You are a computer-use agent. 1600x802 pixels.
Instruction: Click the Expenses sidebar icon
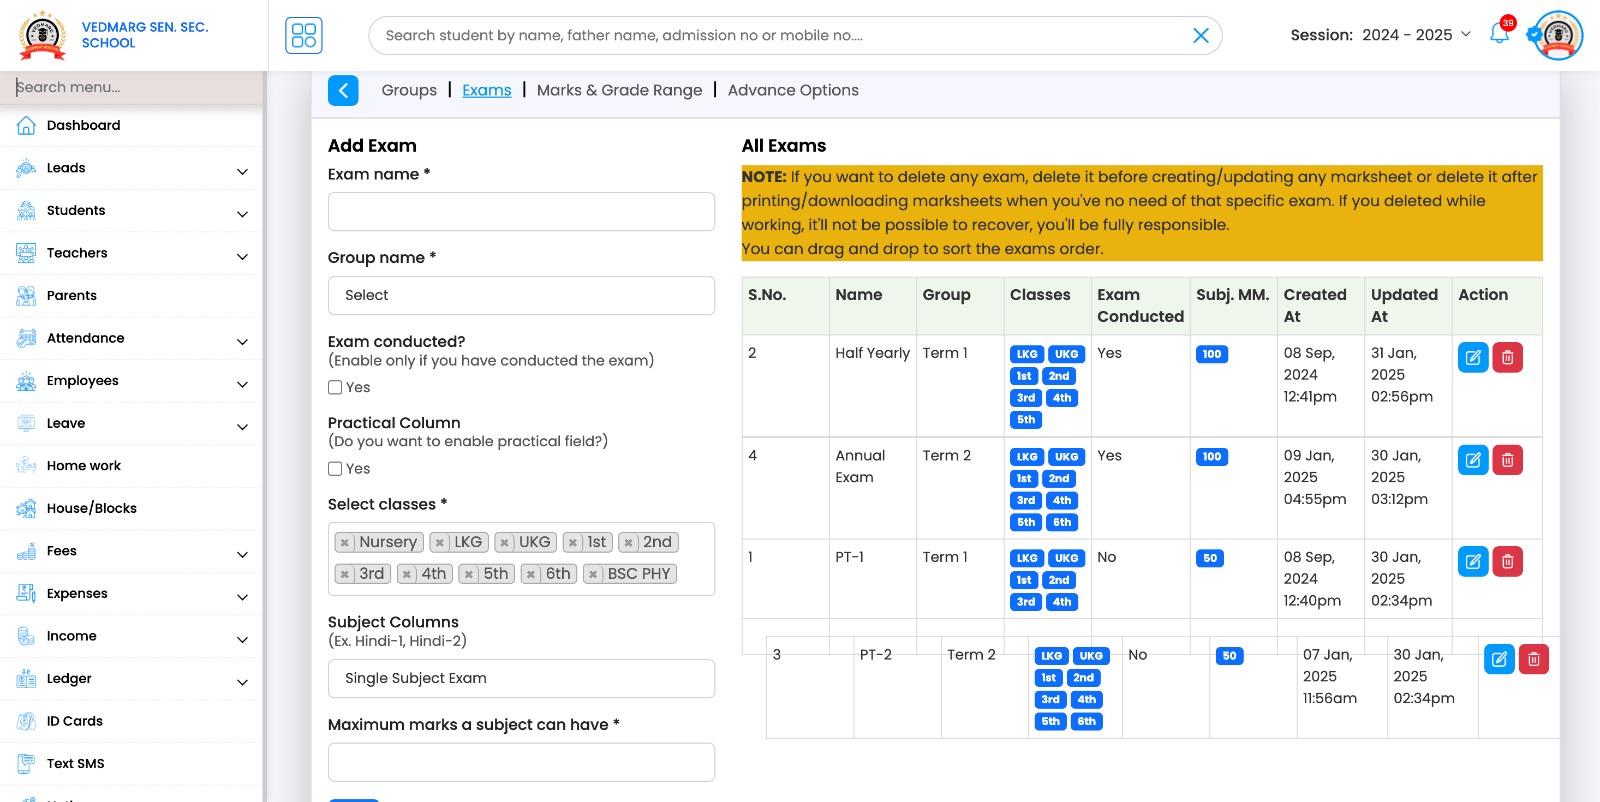click(x=26, y=593)
